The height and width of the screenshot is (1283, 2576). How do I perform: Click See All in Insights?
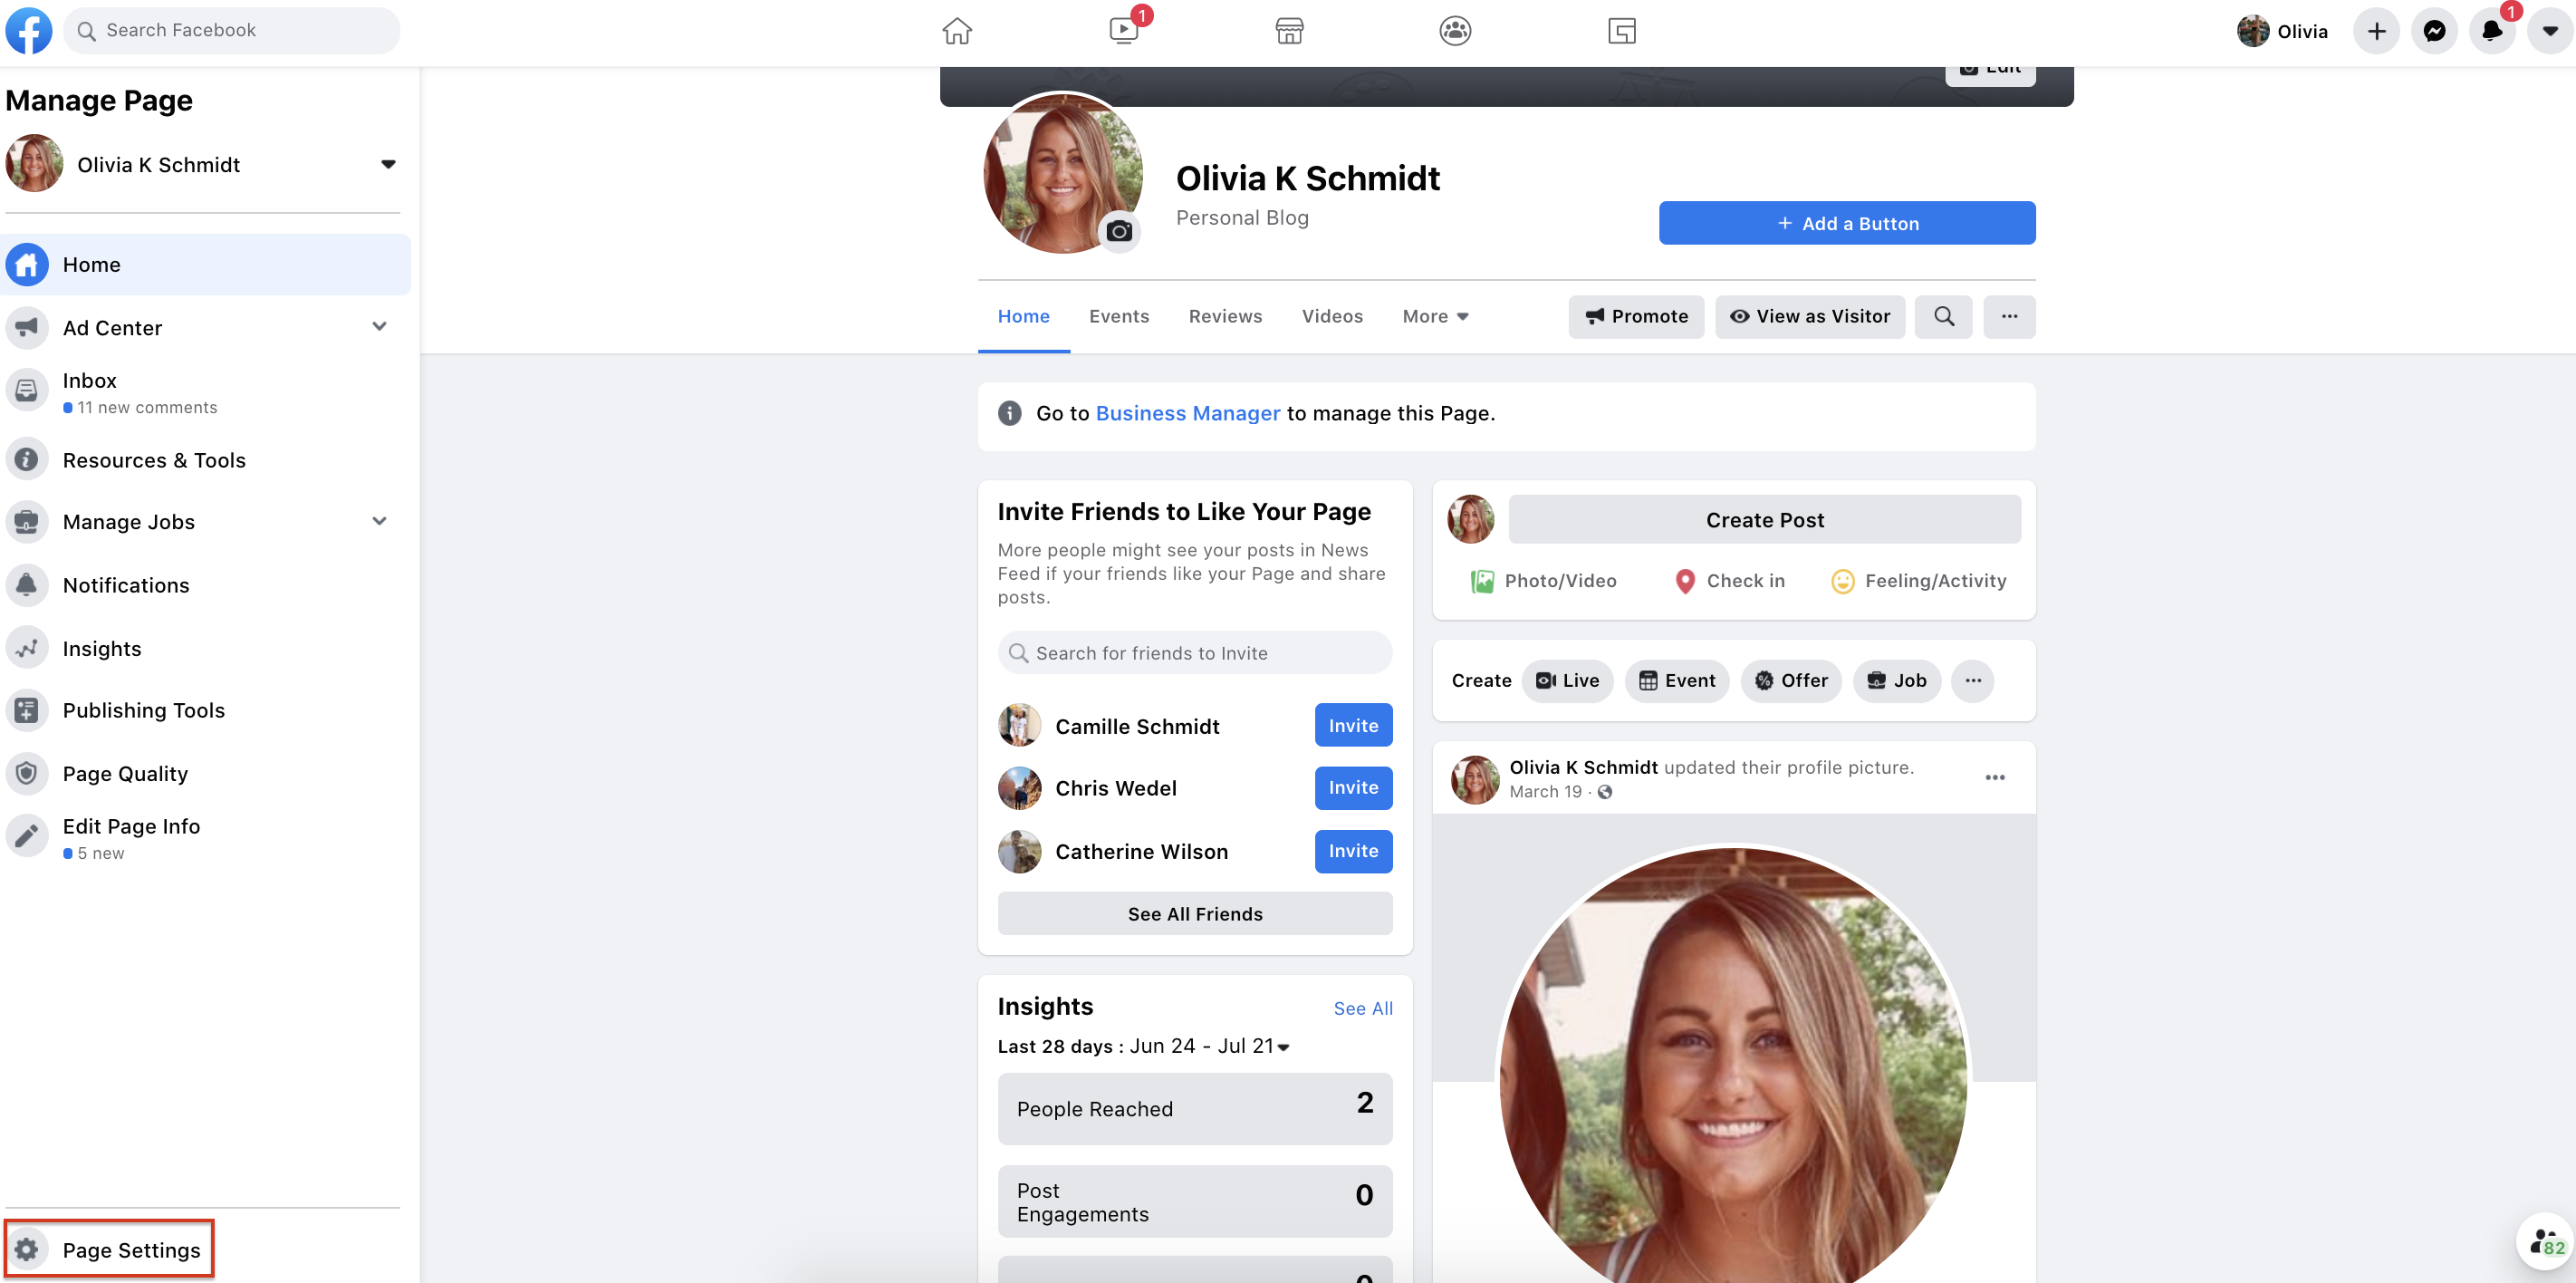click(x=1363, y=1008)
